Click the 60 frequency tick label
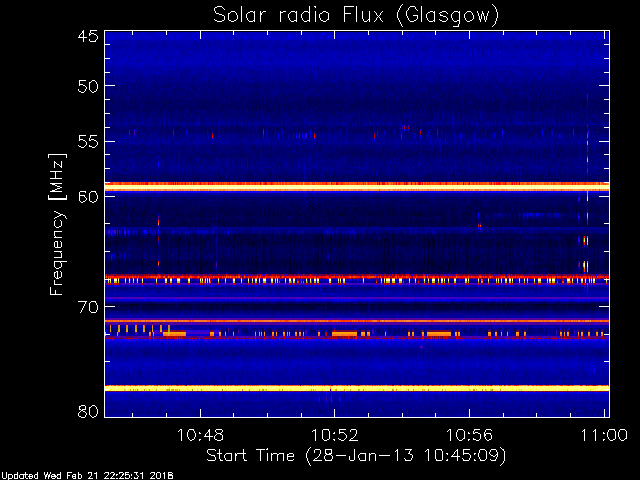Image resolution: width=640 pixels, height=480 pixels. click(x=88, y=196)
